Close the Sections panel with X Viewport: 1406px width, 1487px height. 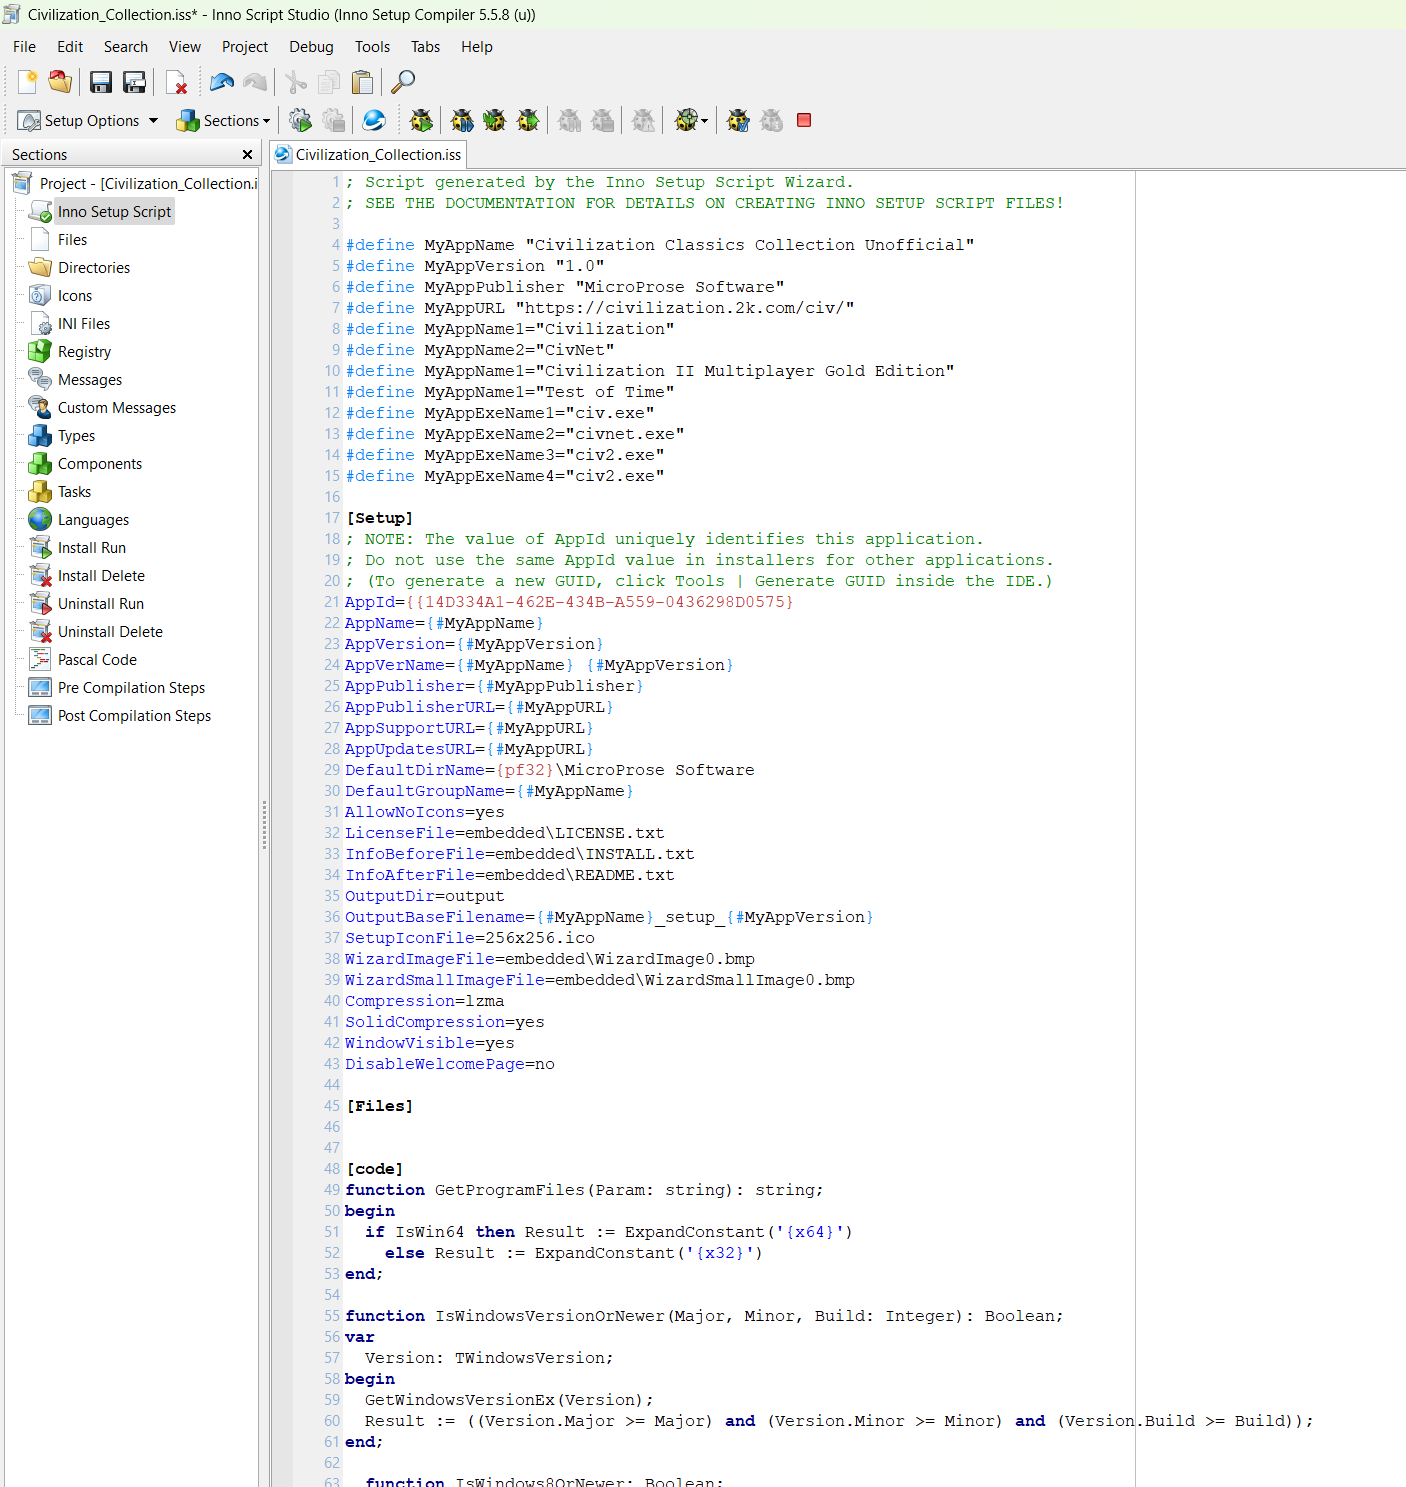tap(247, 154)
